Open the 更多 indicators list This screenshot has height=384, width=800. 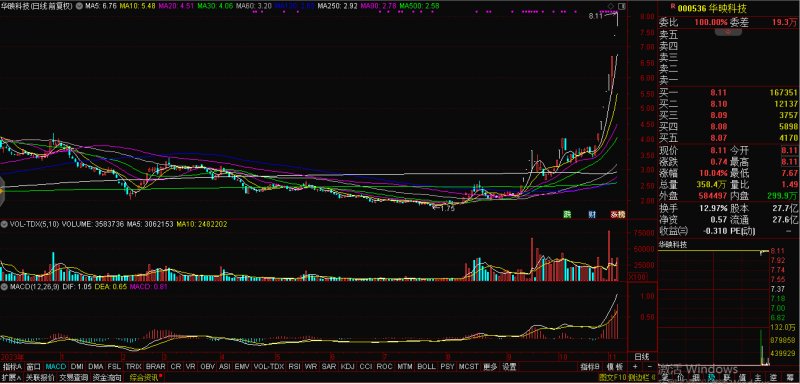pos(490,367)
